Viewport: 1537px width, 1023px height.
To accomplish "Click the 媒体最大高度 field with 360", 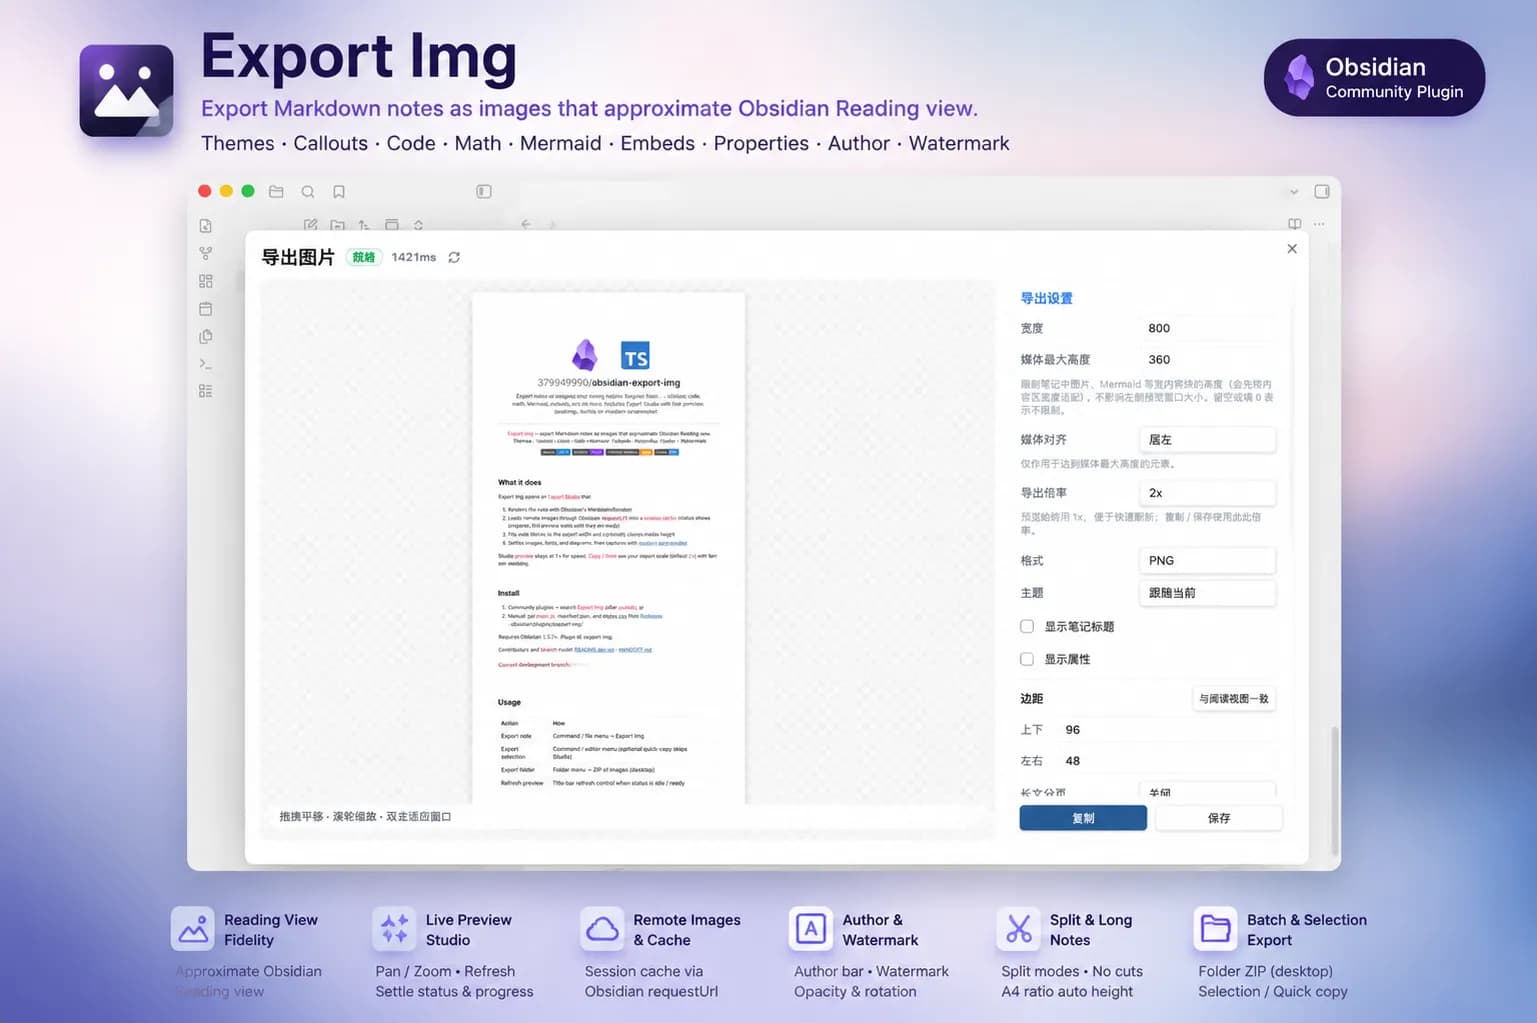I will coord(1207,359).
